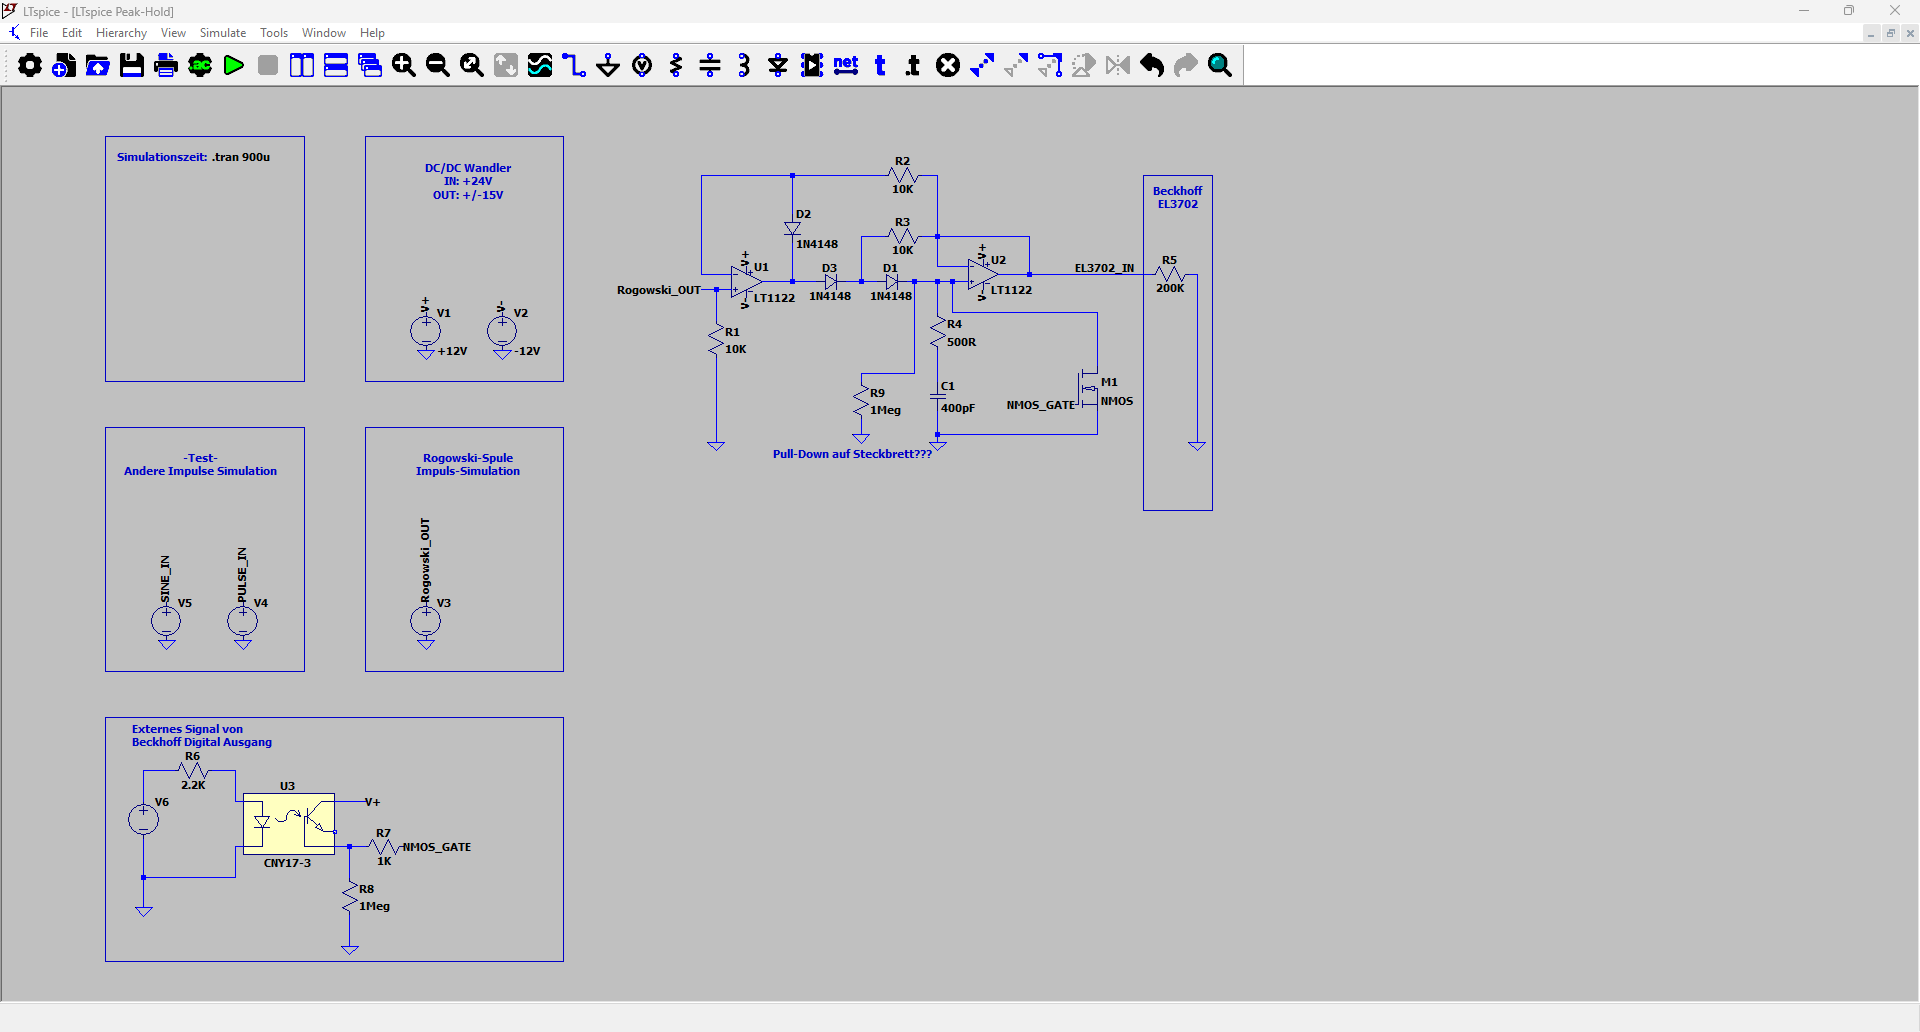This screenshot has height=1032, width=1920.
Task: Open the Tools menu
Action: (x=274, y=33)
